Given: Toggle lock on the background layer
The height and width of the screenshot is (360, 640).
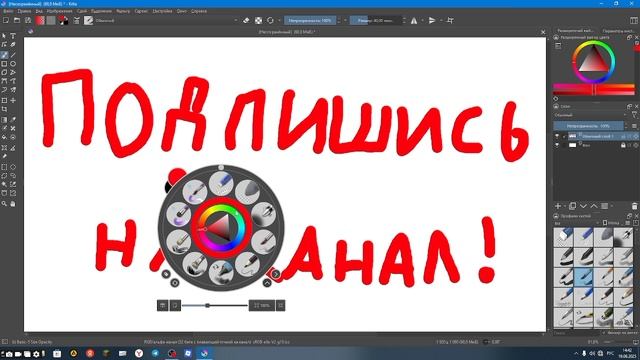Looking at the screenshot, I should pos(623,145).
